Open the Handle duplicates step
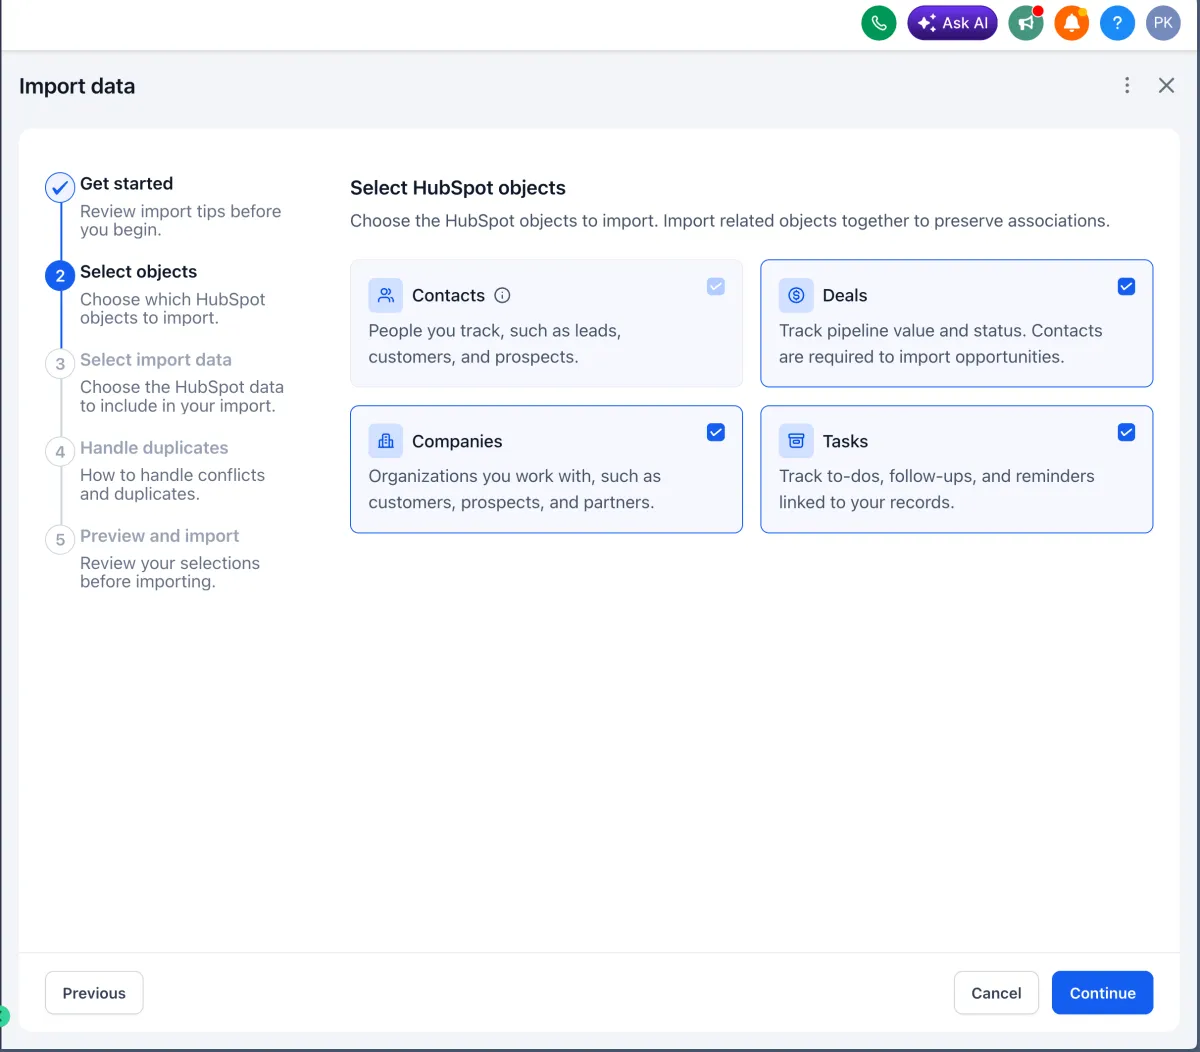 tap(154, 448)
